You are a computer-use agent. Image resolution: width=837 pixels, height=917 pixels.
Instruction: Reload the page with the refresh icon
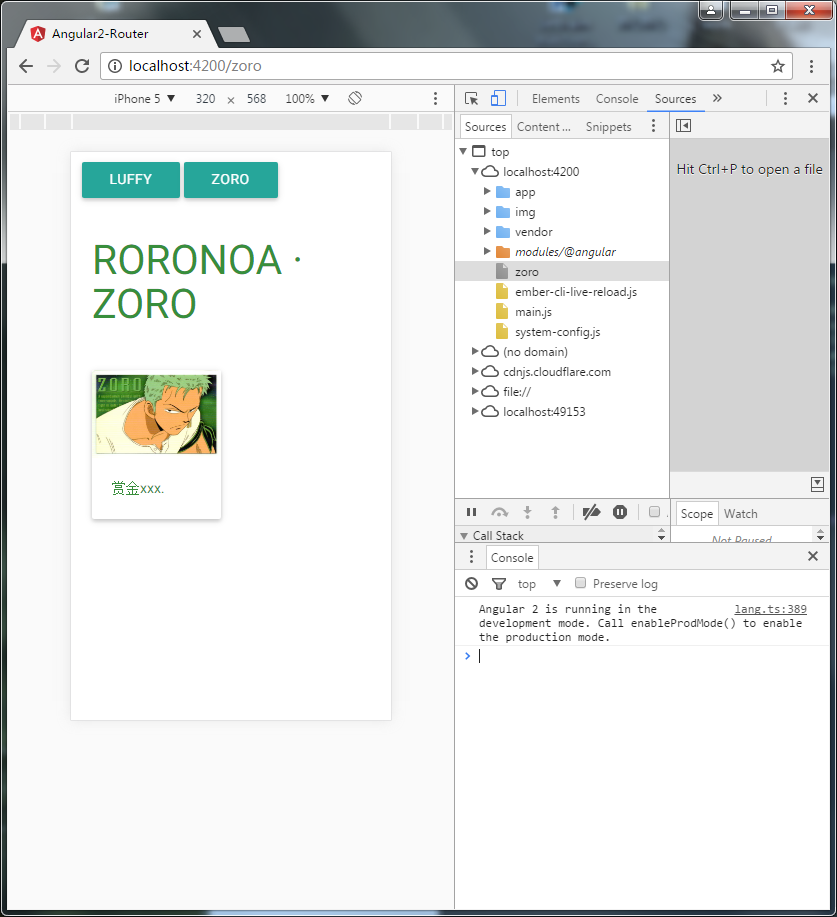[82, 66]
